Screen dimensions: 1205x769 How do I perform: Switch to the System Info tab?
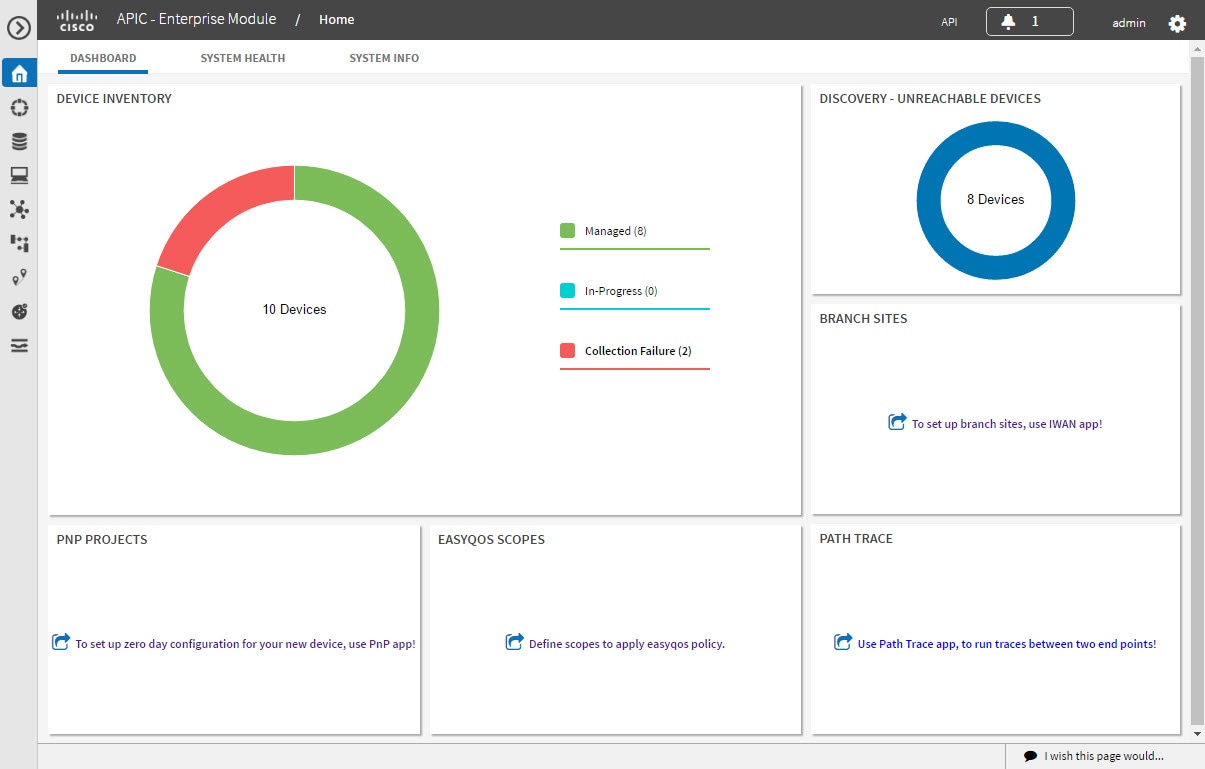[384, 58]
